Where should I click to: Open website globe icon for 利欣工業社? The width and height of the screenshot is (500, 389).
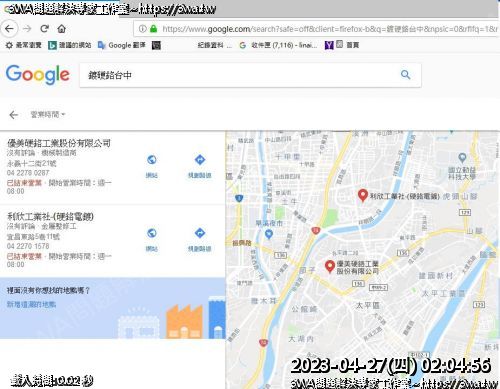click(152, 233)
